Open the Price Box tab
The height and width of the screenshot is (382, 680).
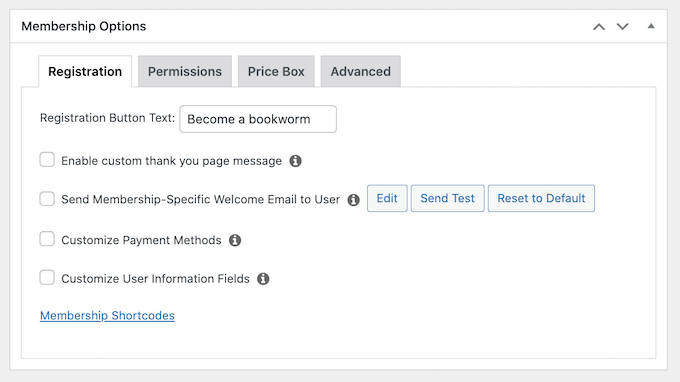[x=276, y=72]
